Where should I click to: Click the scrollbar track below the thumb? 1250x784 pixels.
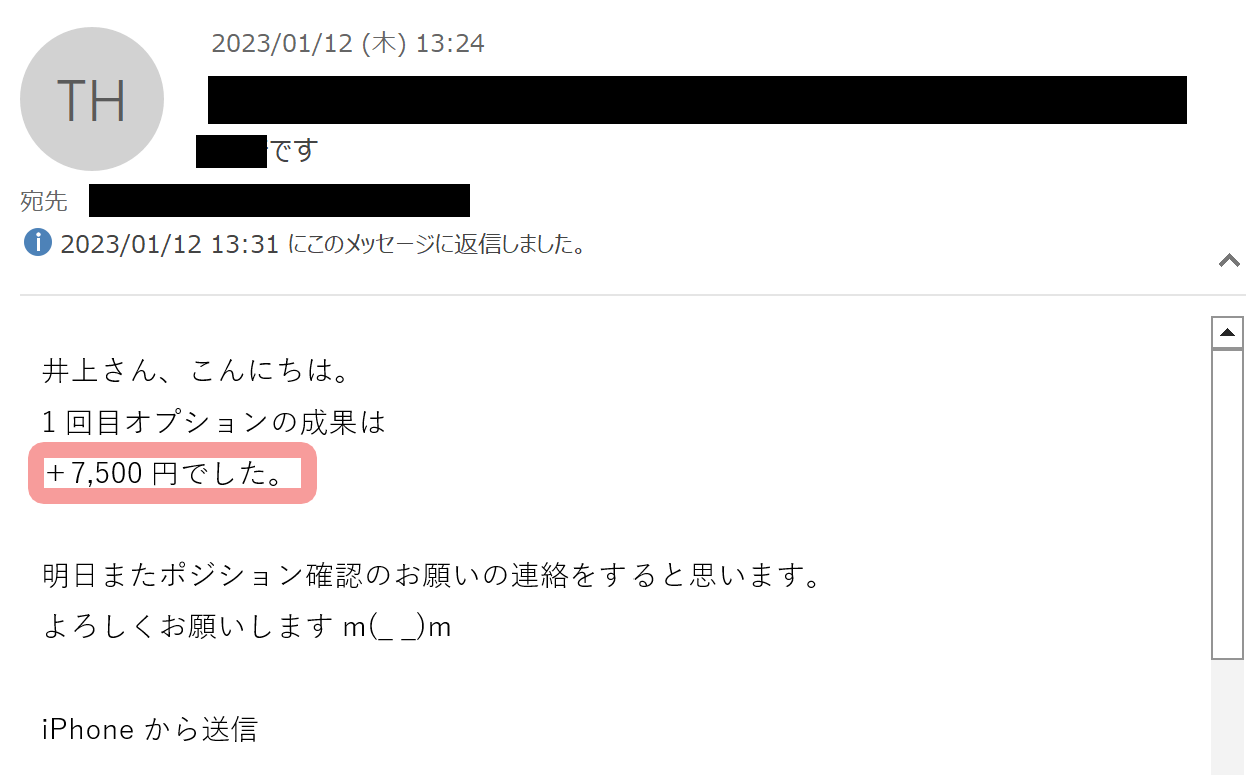pos(1227,717)
